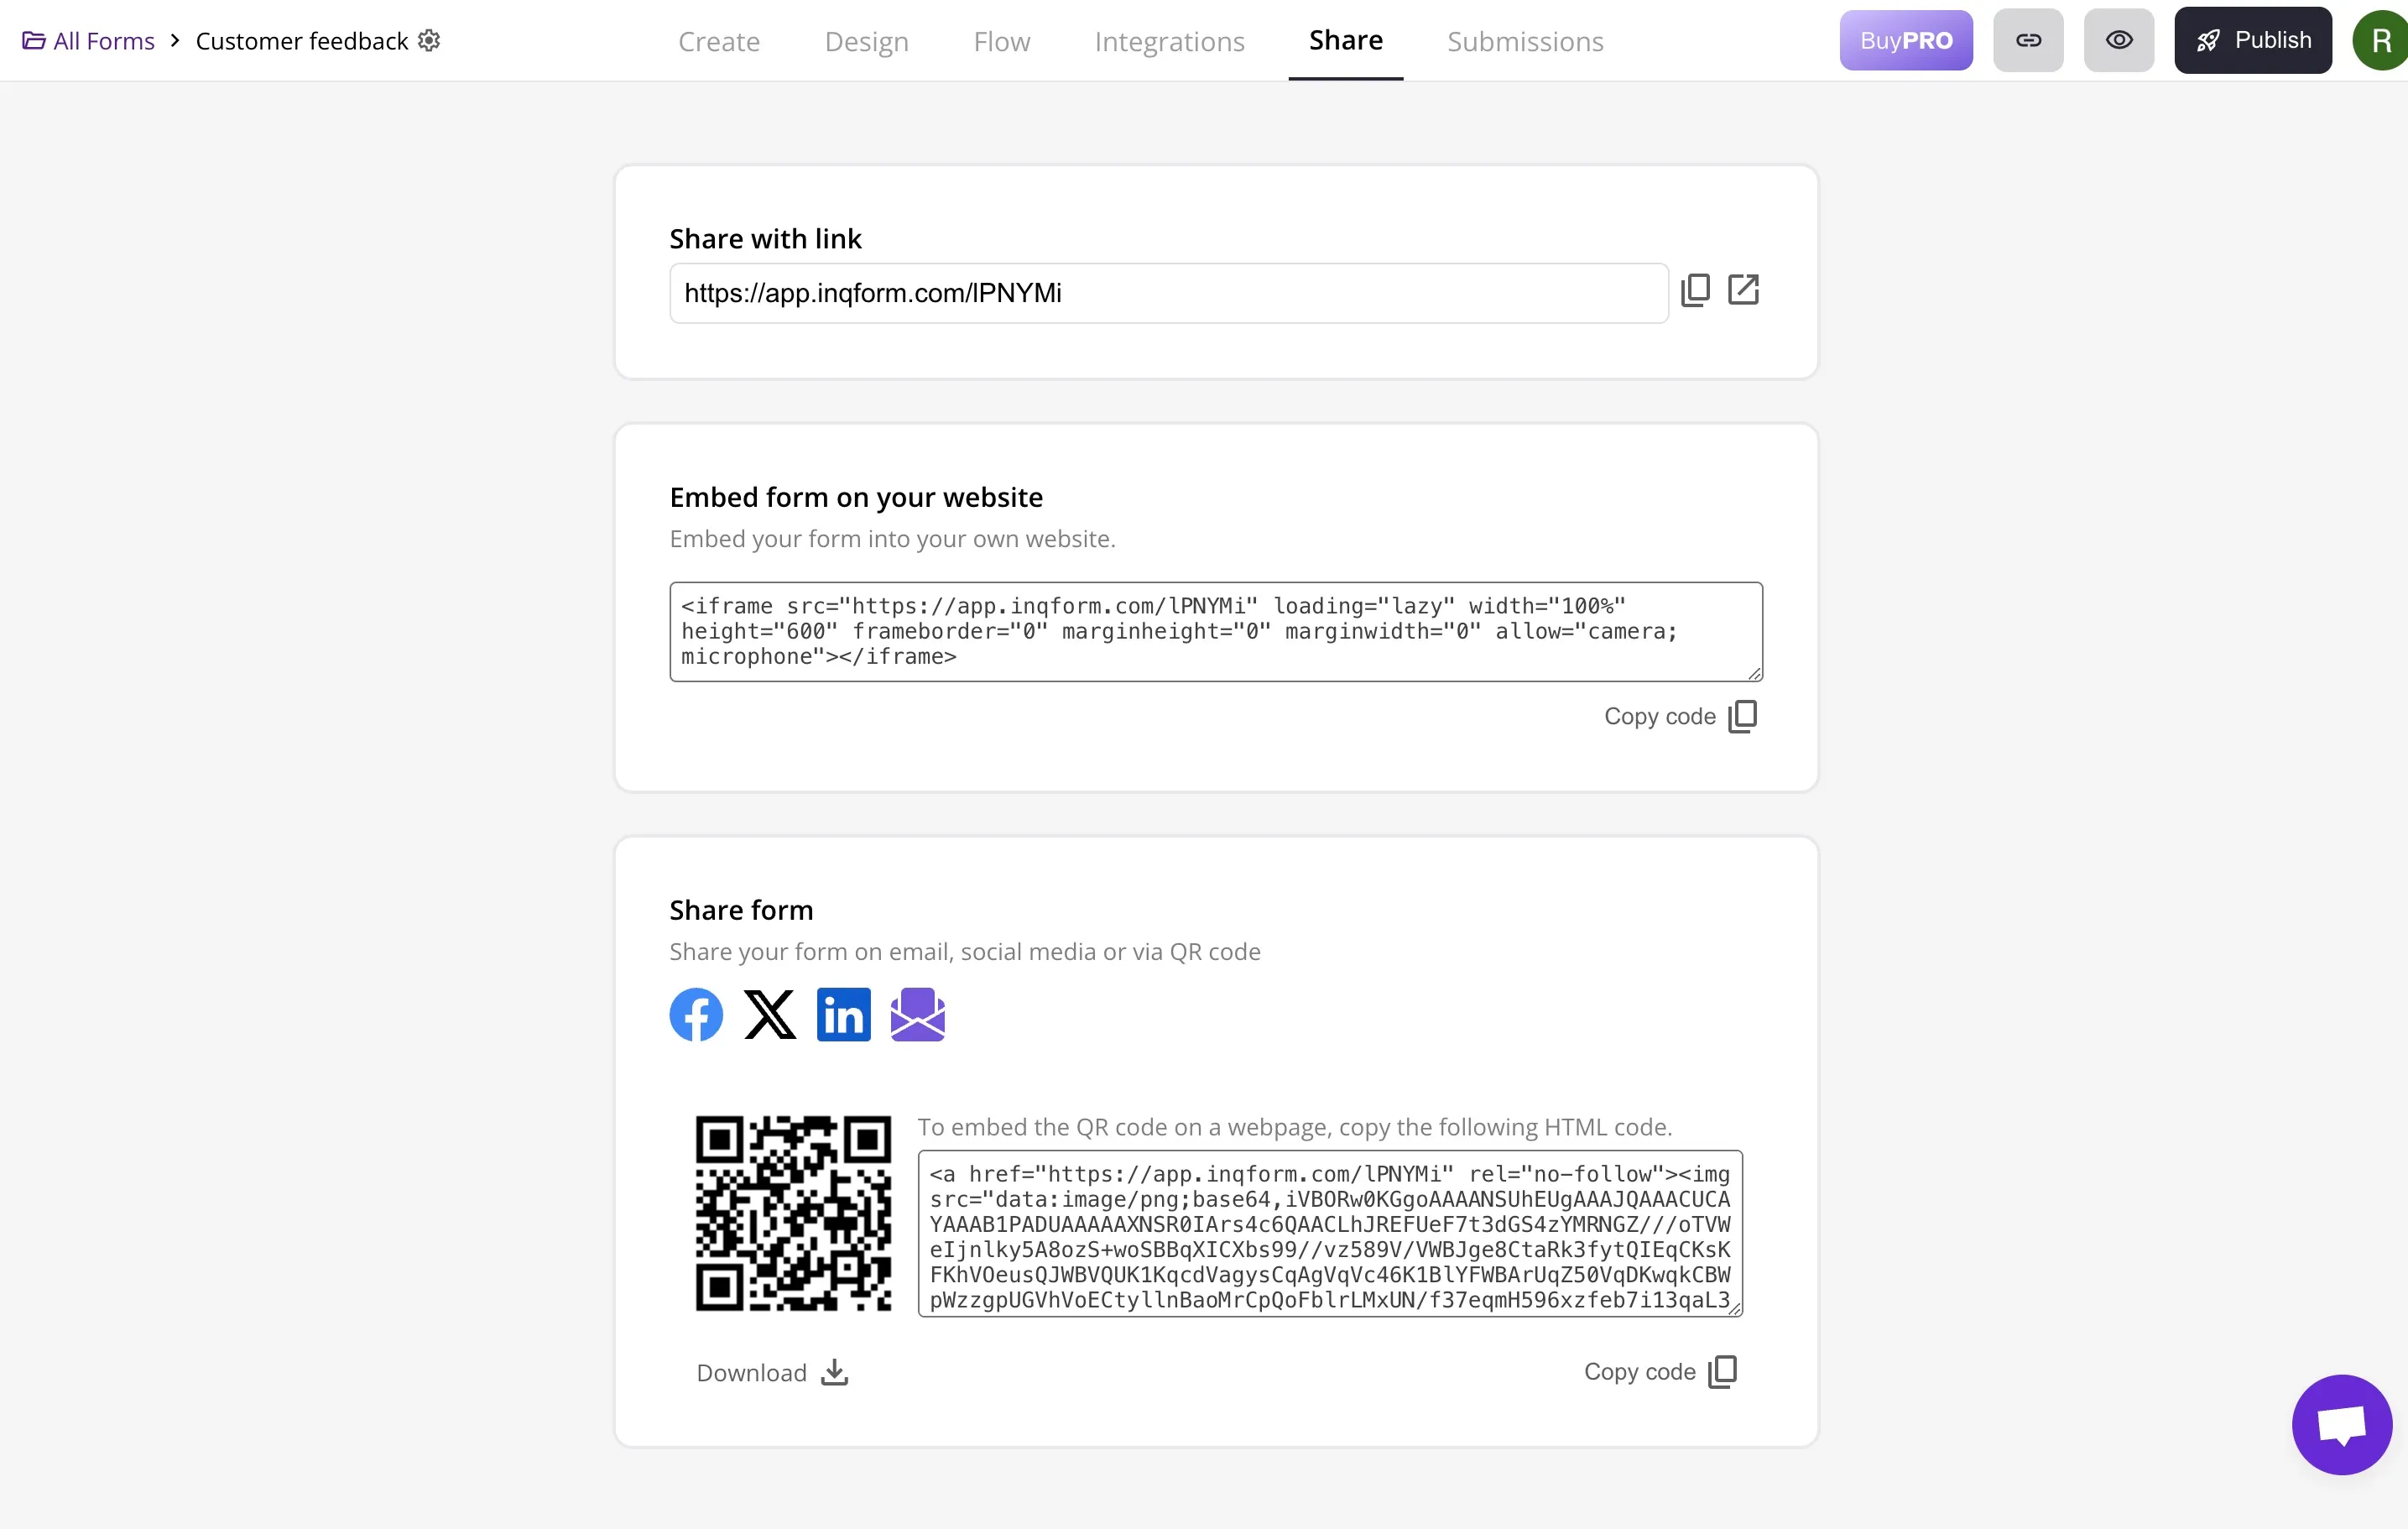Click the link icon button in header
The image size is (2408, 1529).
tap(2028, 41)
